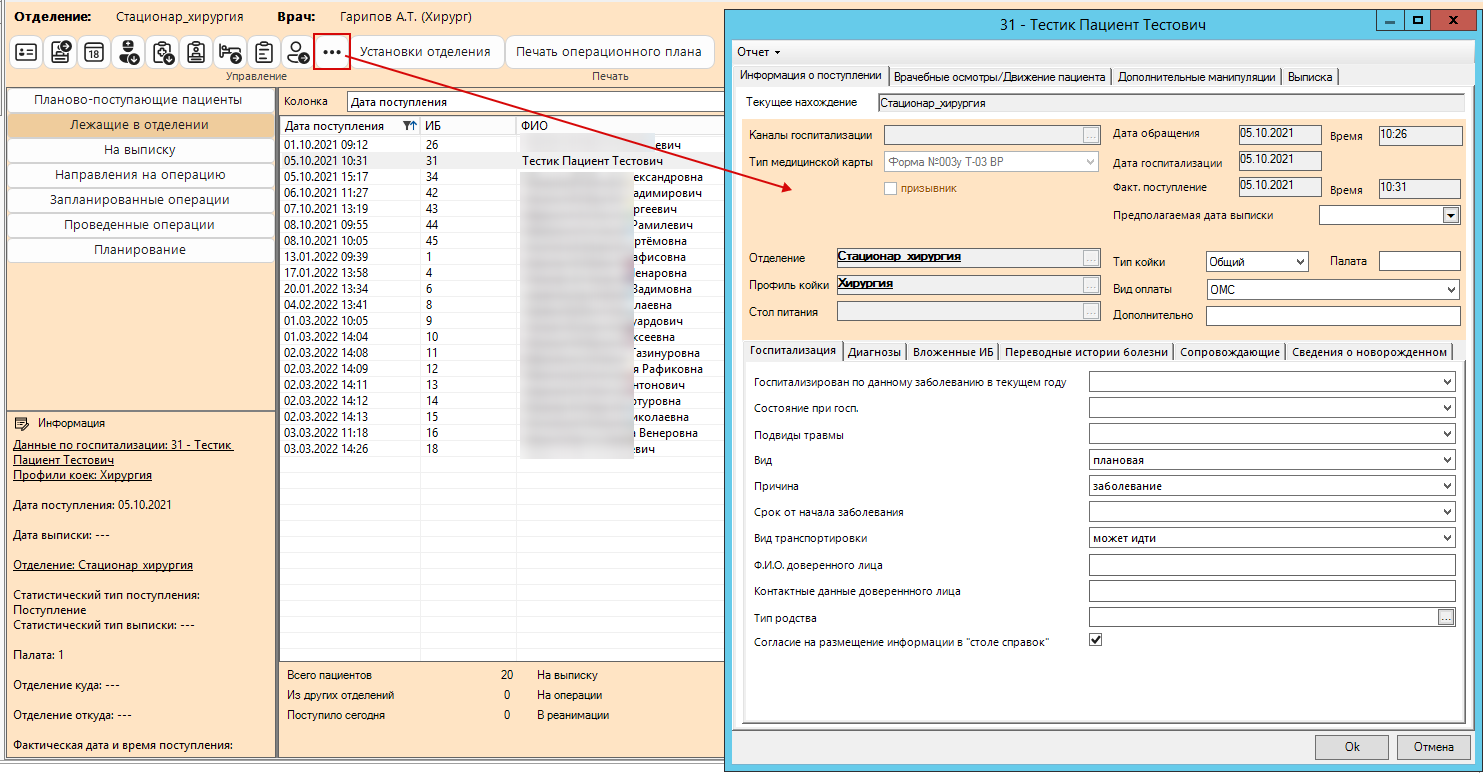The width and height of the screenshot is (1483, 773).
Task: Confirm with the Ok button
Action: point(1351,747)
